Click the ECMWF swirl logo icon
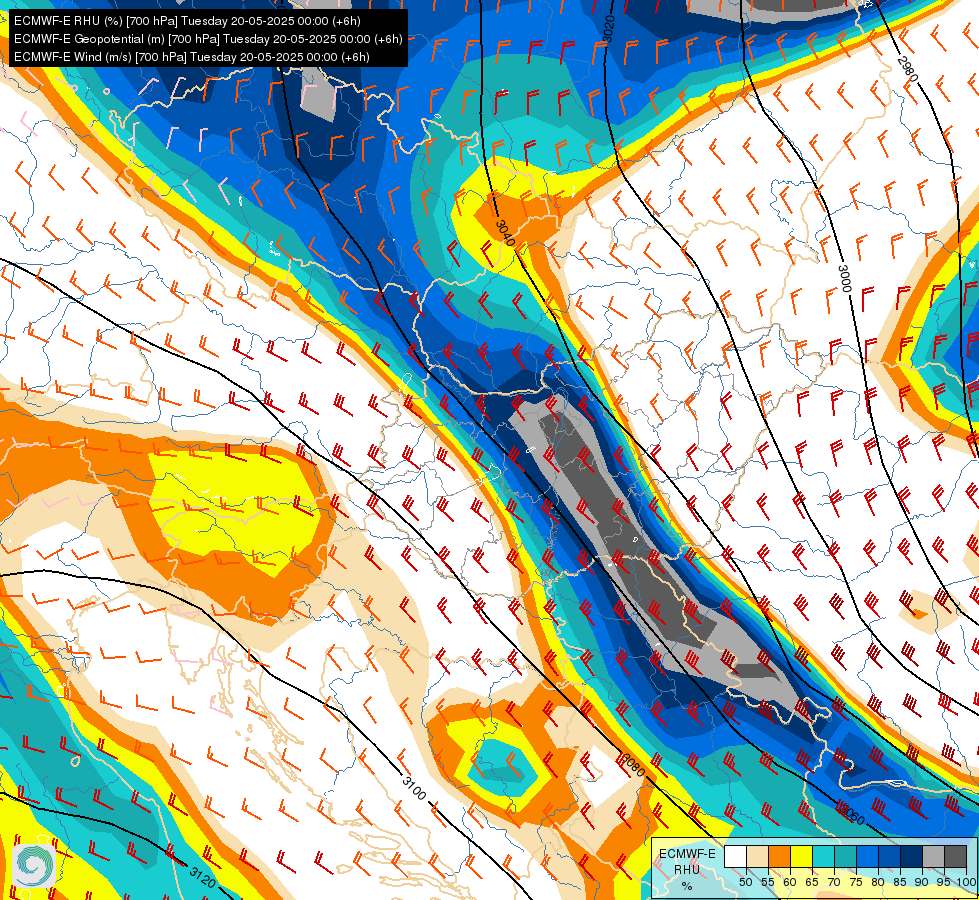The image size is (979, 900). (34, 866)
